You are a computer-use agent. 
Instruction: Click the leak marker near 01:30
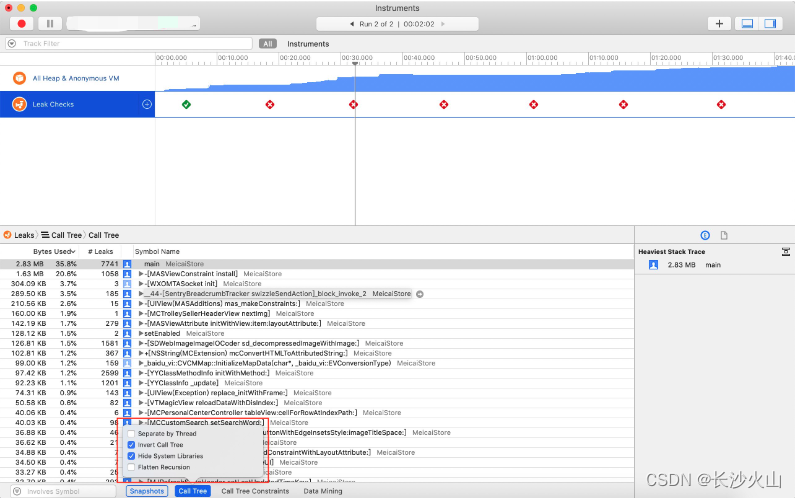pos(721,105)
